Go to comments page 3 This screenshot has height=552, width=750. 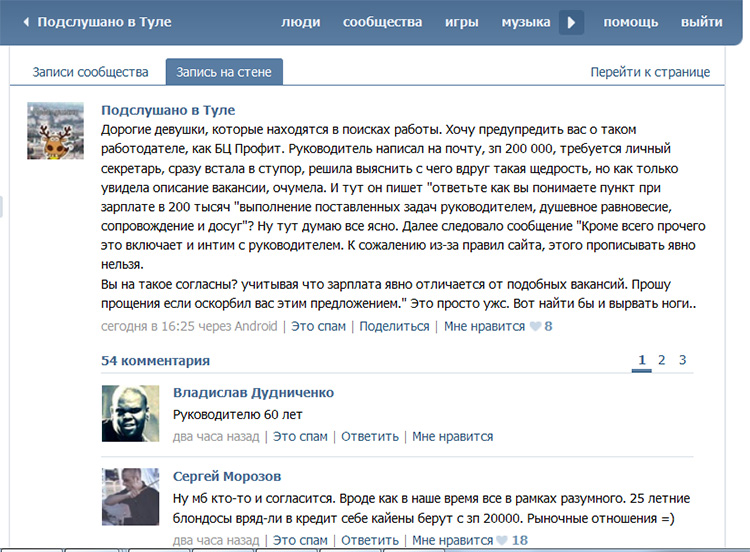(683, 360)
